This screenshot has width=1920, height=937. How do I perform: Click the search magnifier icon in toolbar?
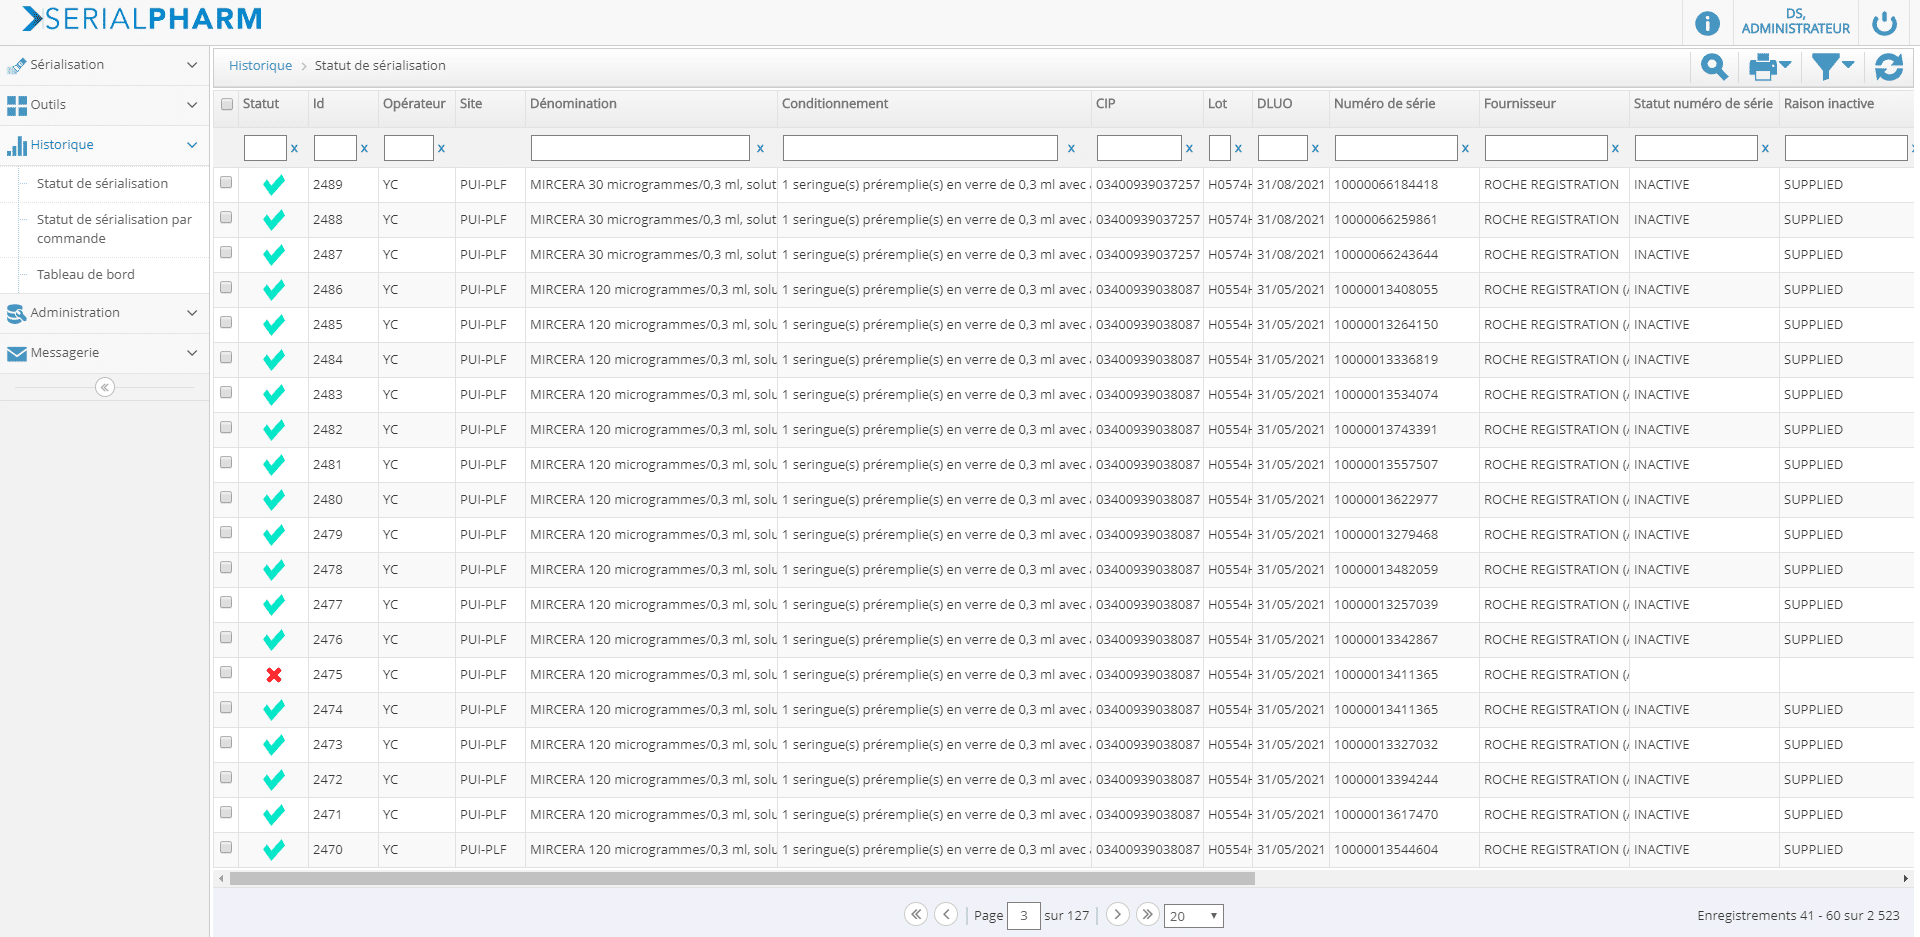1714,67
